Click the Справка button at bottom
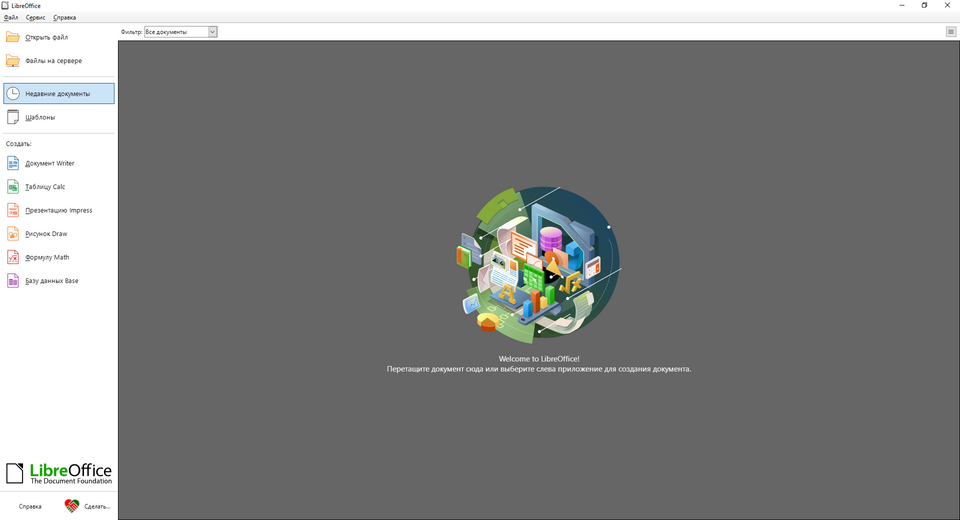 [30, 507]
